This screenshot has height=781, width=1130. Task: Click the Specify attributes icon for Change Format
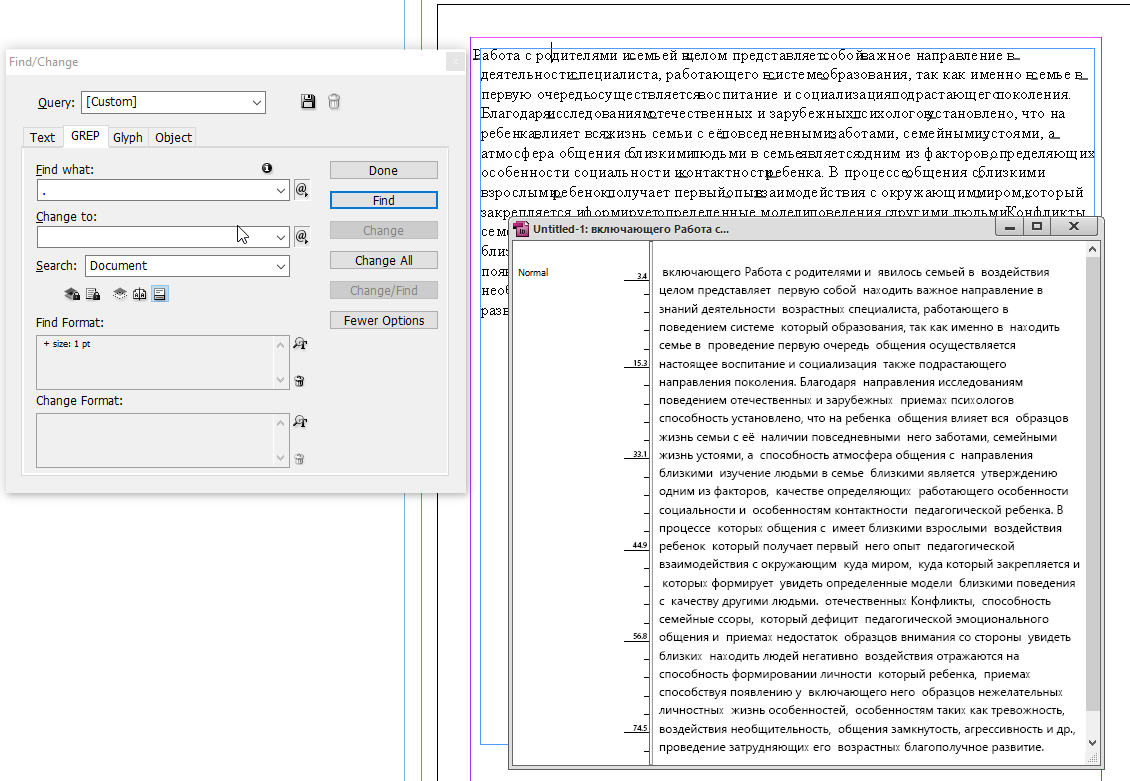(x=298, y=423)
